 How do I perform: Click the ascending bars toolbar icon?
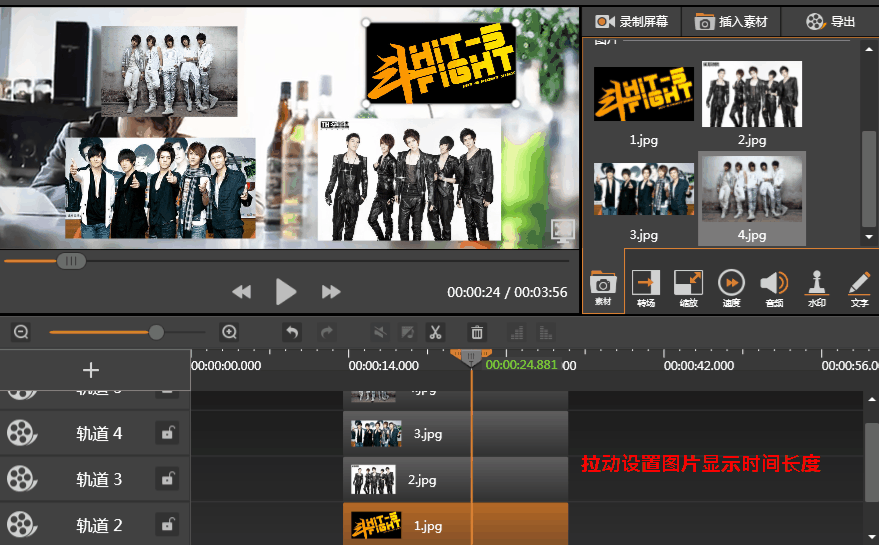pos(517,332)
